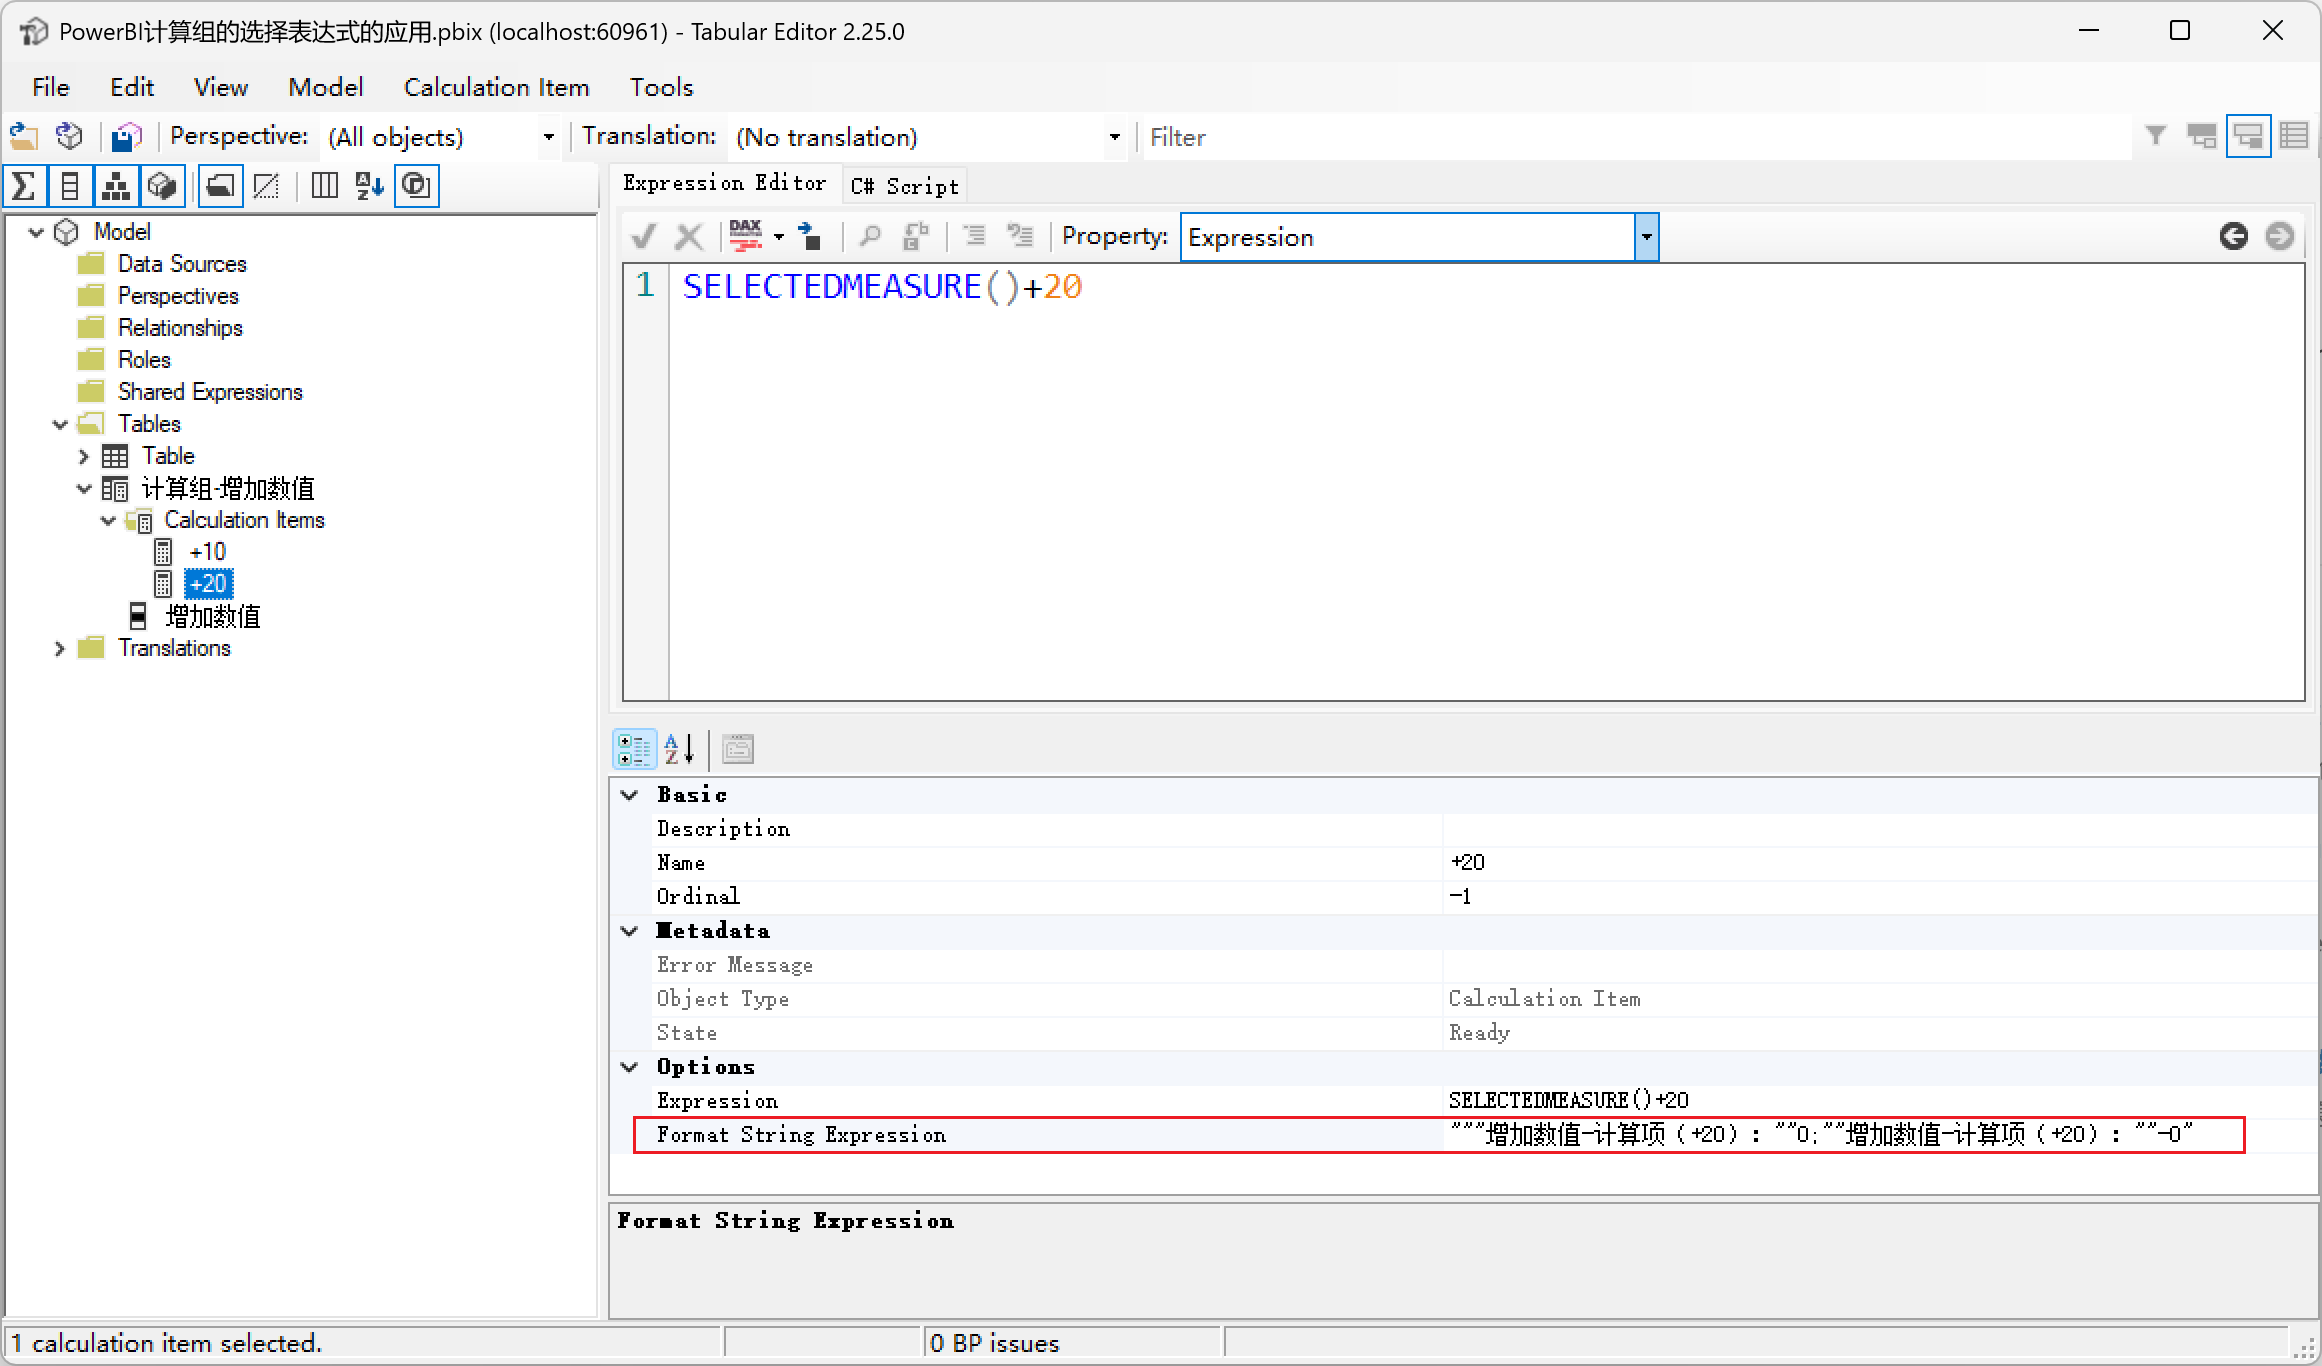The image size is (2322, 1366).
Task: Toggle metadata information columns
Action: (324, 186)
